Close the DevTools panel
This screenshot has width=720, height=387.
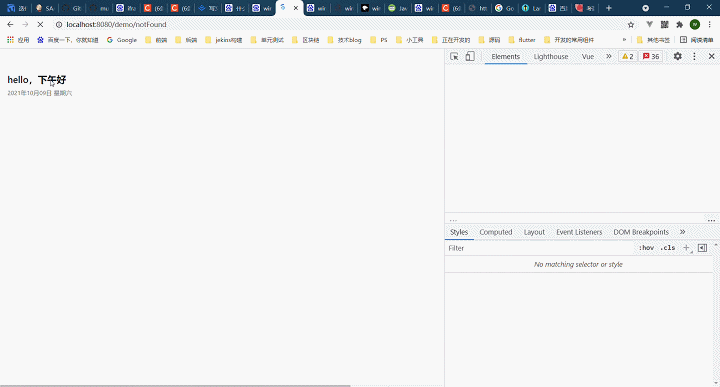[x=711, y=56]
